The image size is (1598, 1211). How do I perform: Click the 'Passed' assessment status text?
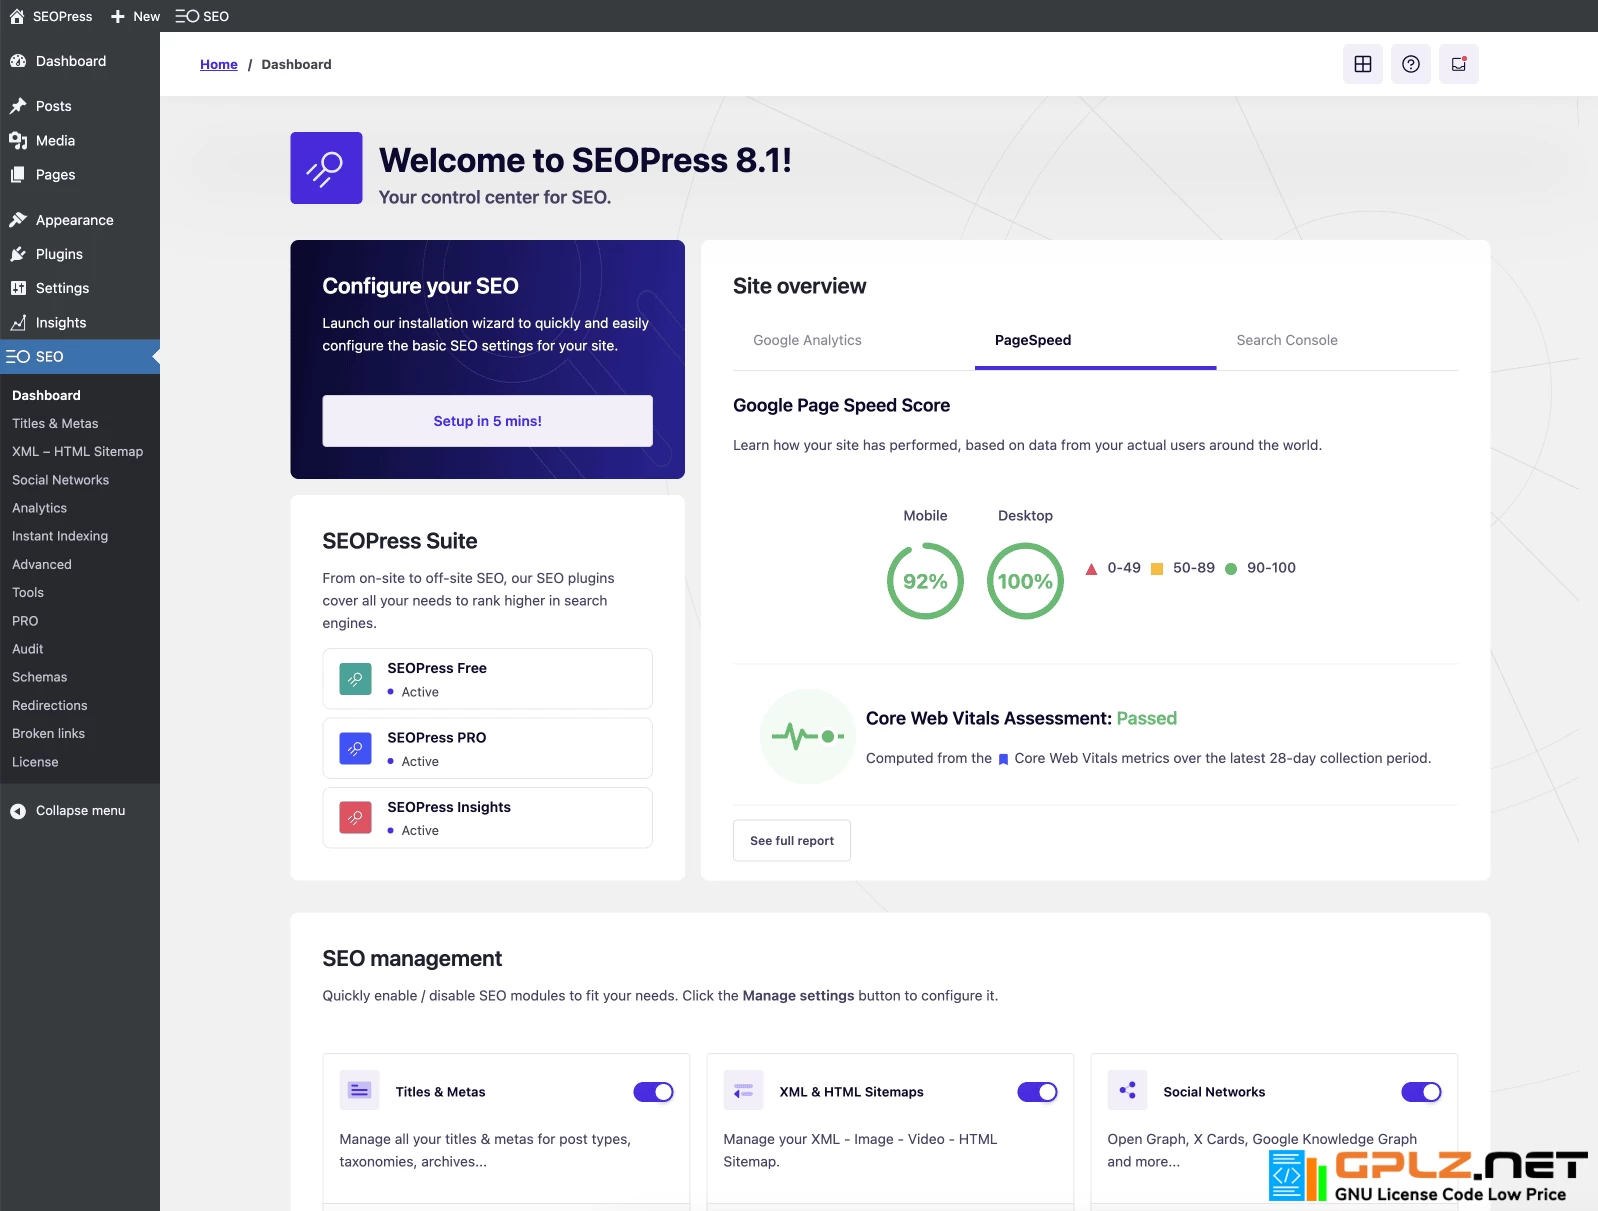pyautogui.click(x=1146, y=719)
